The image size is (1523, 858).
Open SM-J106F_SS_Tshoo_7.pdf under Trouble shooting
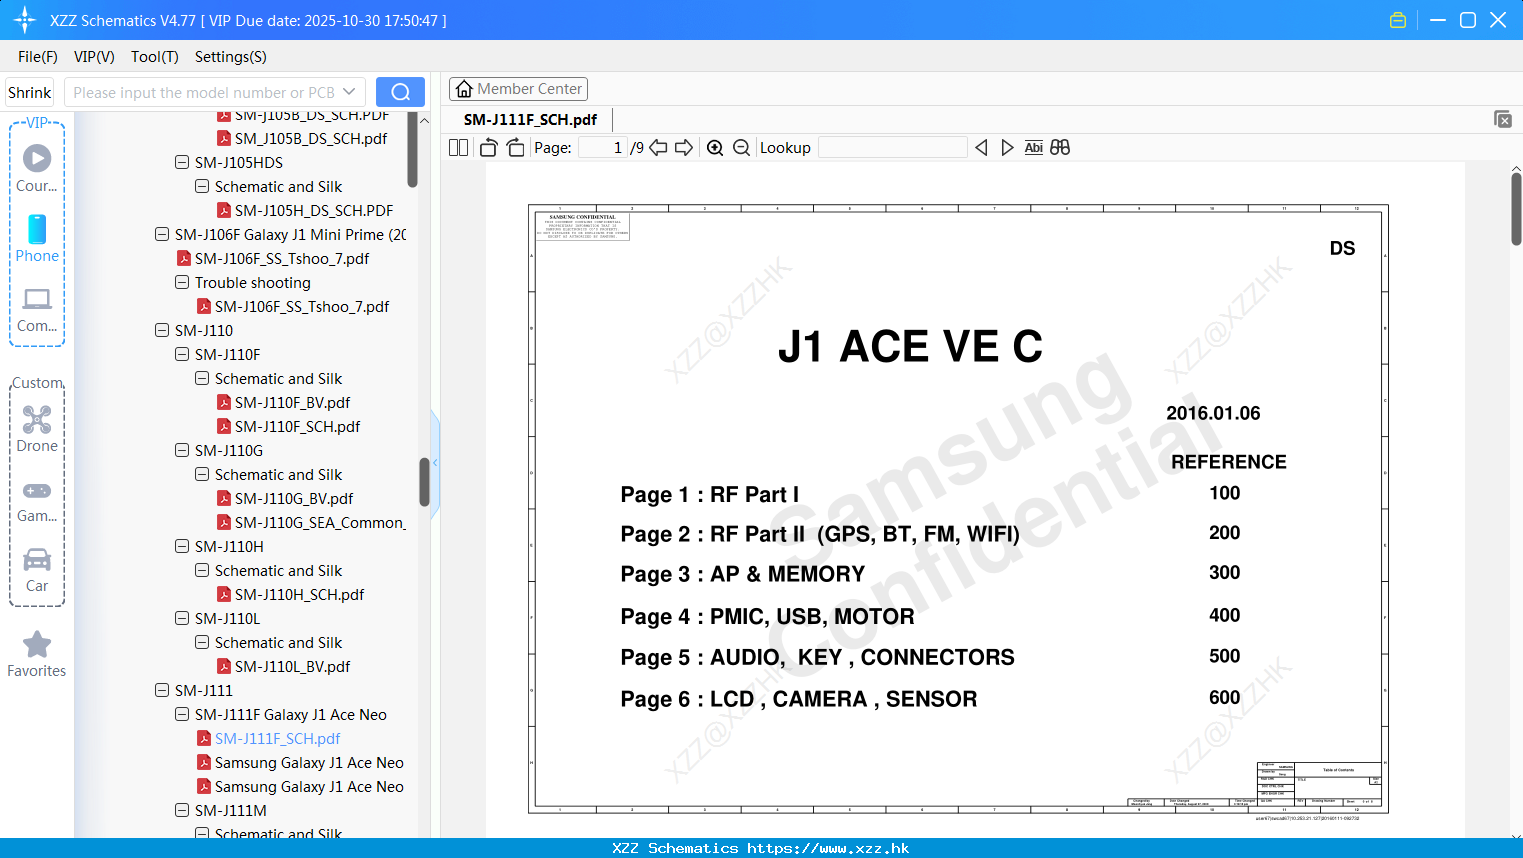coord(302,306)
